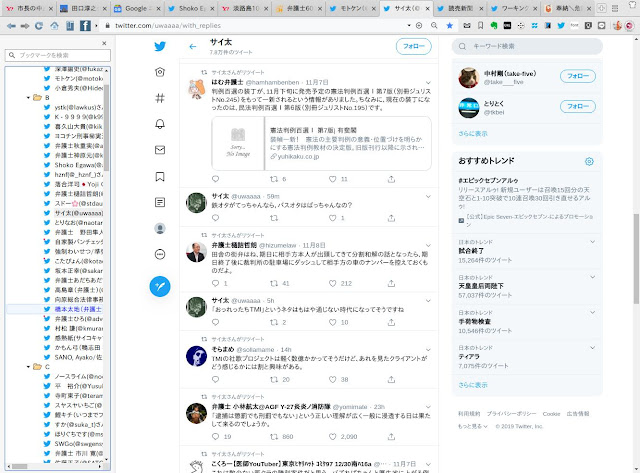Click the browser reload button
The image size is (640, 473).
click(39, 26)
